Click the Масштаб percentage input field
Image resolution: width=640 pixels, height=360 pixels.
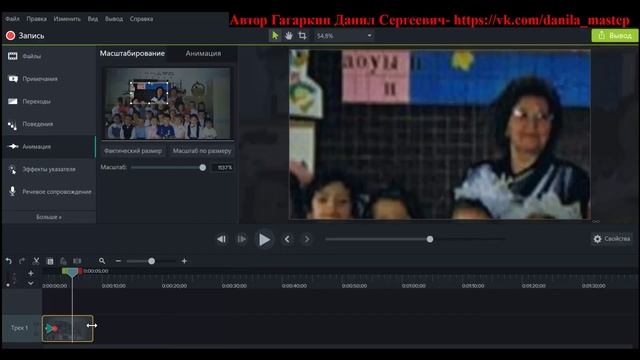click(x=223, y=168)
